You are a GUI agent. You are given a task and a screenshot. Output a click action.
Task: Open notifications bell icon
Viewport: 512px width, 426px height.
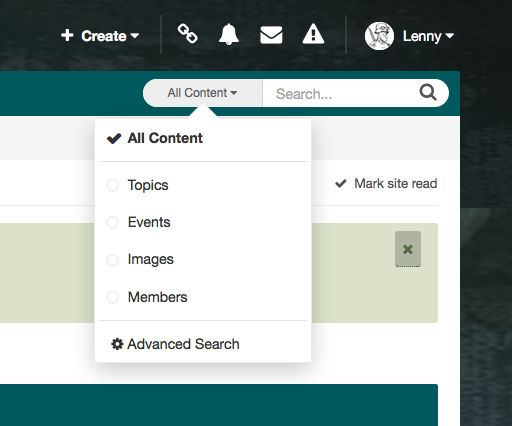(229, 34)
